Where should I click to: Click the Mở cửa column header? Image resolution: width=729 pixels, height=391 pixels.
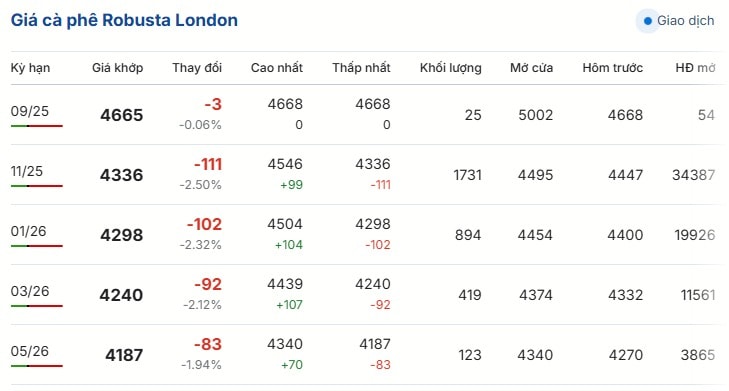(531, 68)
